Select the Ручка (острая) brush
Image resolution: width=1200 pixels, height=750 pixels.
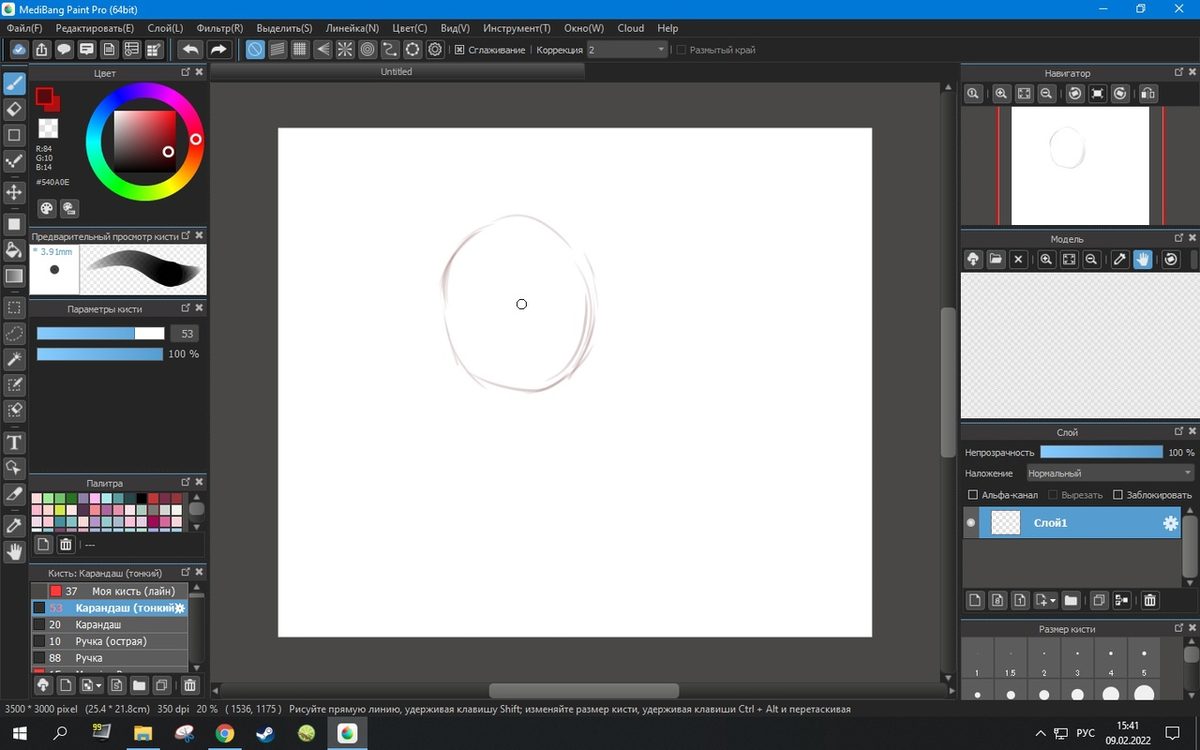[x=110, y=641]
